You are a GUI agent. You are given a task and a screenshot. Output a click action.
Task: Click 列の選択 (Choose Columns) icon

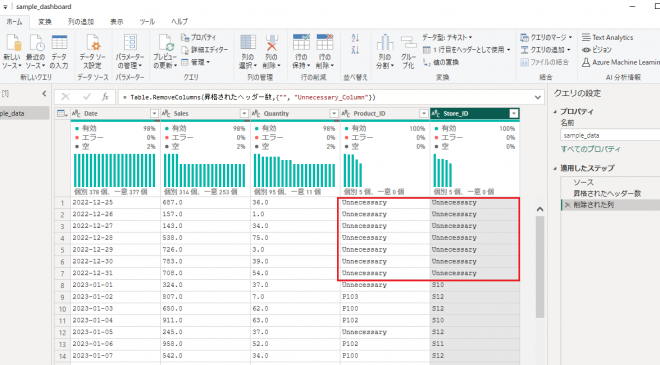pos(248,43)
